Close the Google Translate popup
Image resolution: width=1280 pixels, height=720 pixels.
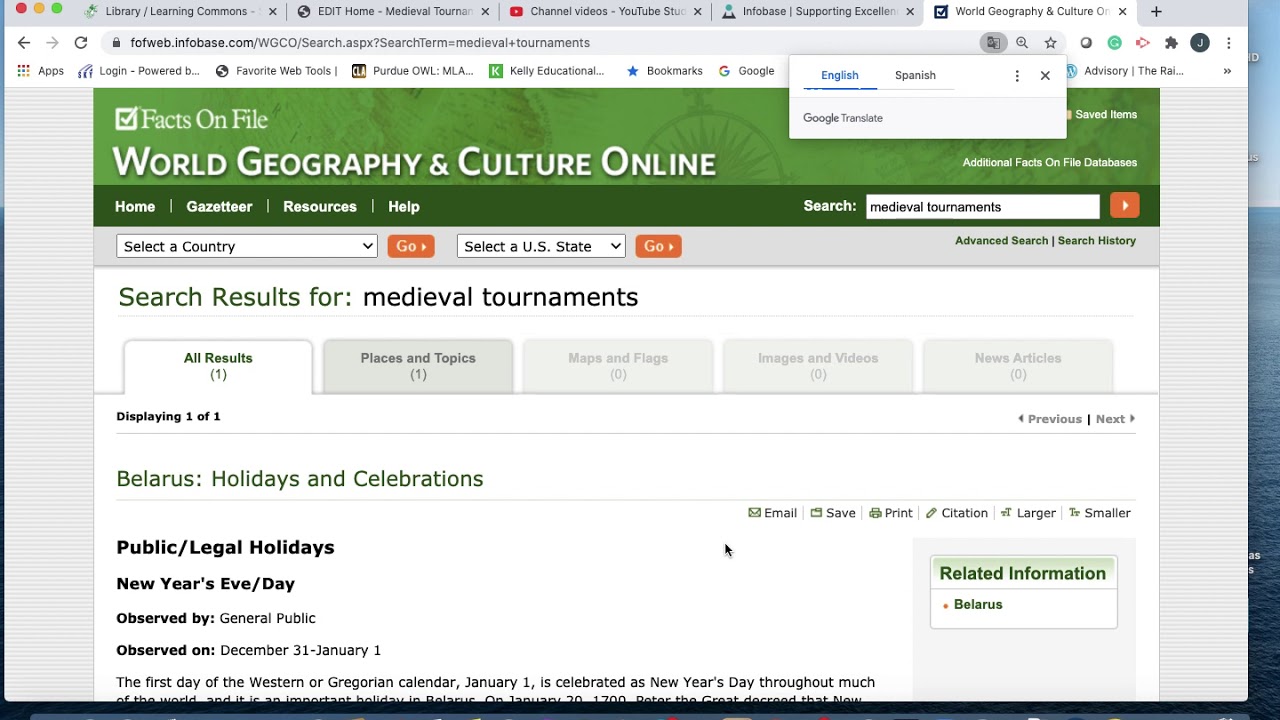[1045, 76]
